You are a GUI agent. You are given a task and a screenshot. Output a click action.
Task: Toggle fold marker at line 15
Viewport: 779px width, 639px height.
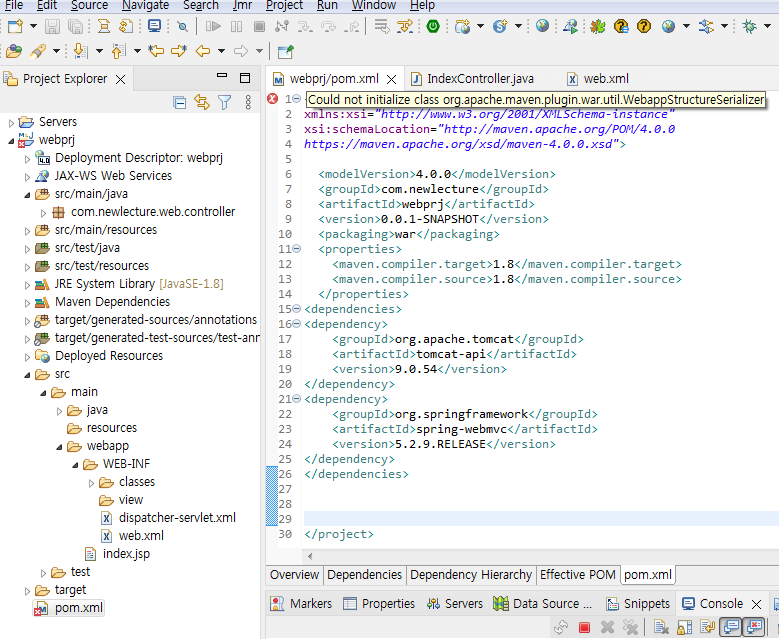tap(297, 309)
